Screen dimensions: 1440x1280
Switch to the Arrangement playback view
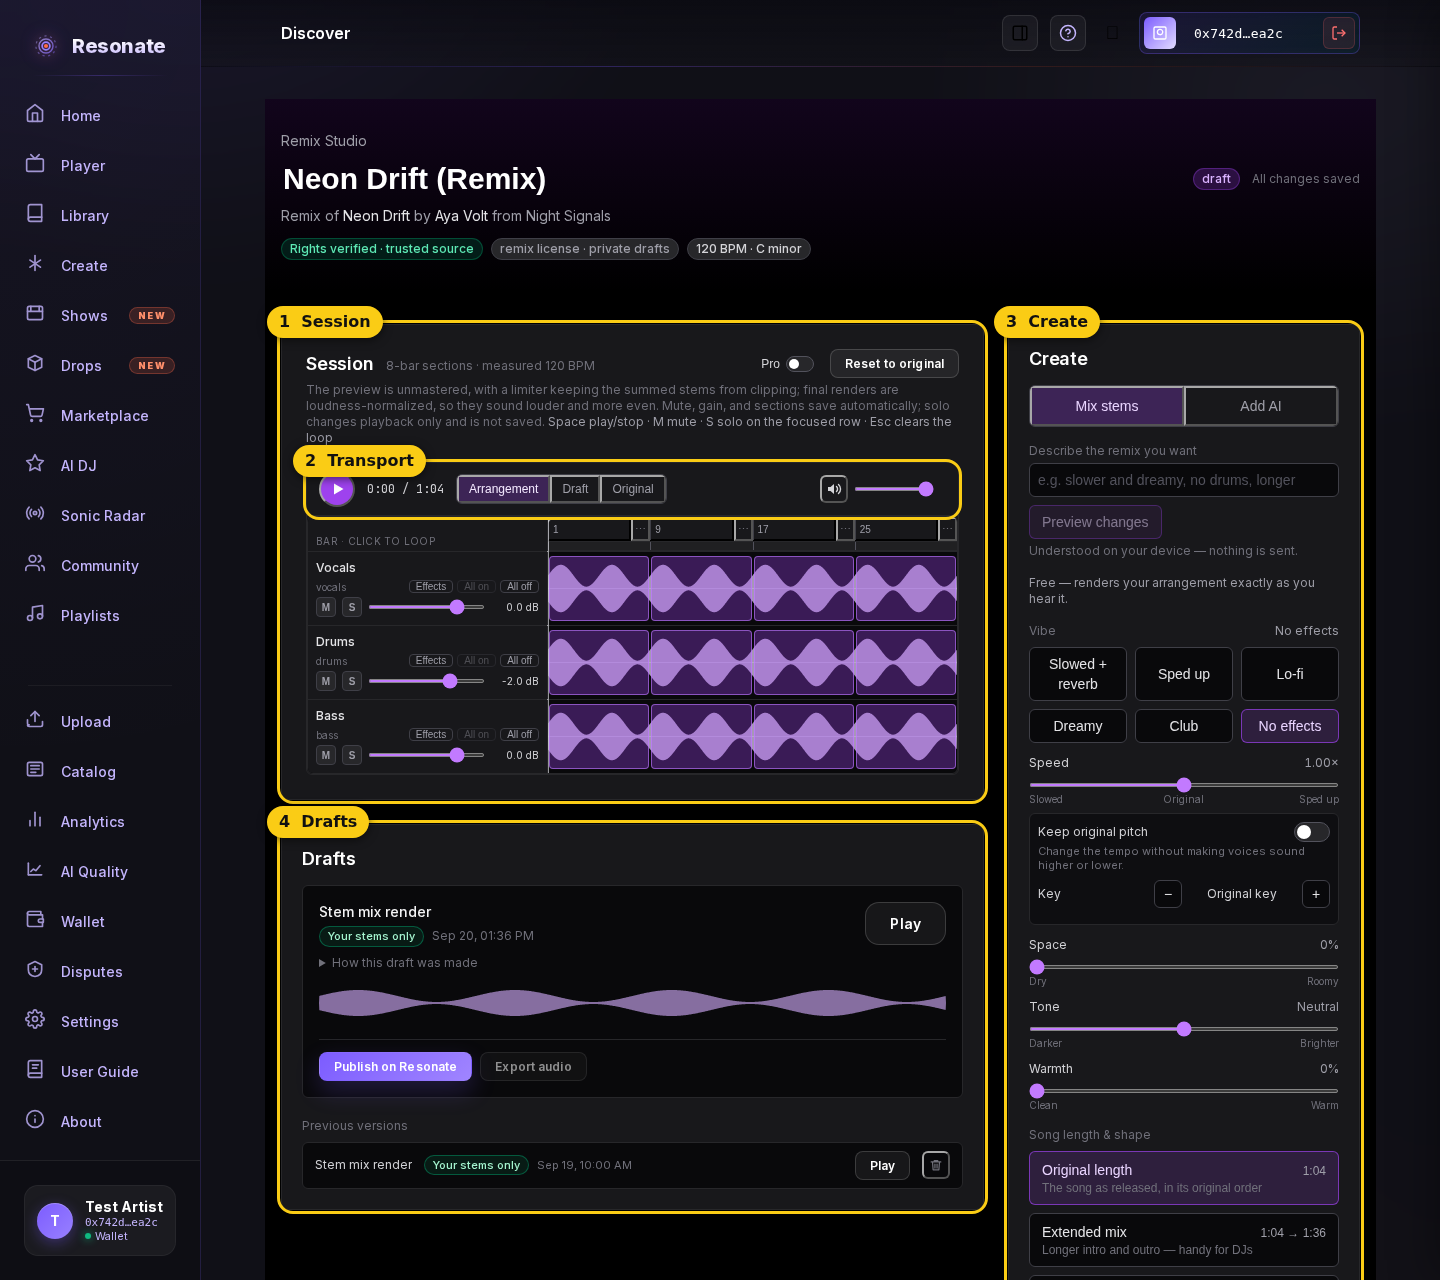(503, 489)
